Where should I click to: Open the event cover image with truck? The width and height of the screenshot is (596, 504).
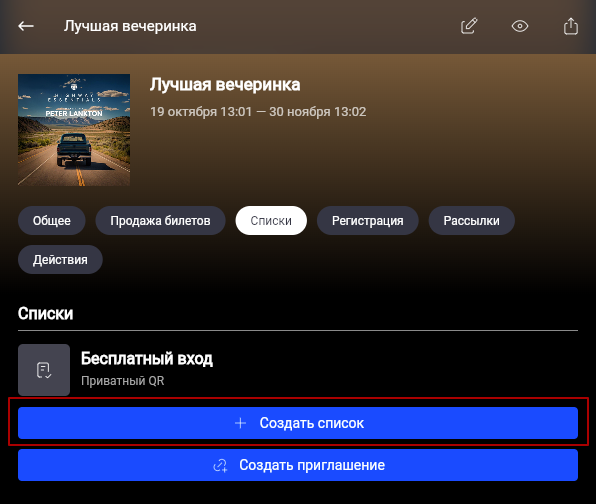pos(74,130)
